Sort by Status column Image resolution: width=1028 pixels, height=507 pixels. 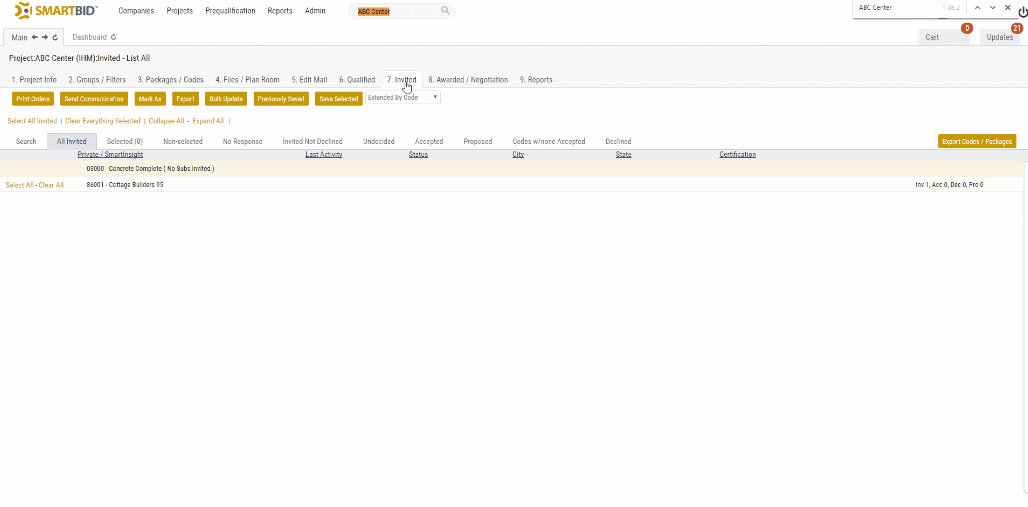point(418,155)
